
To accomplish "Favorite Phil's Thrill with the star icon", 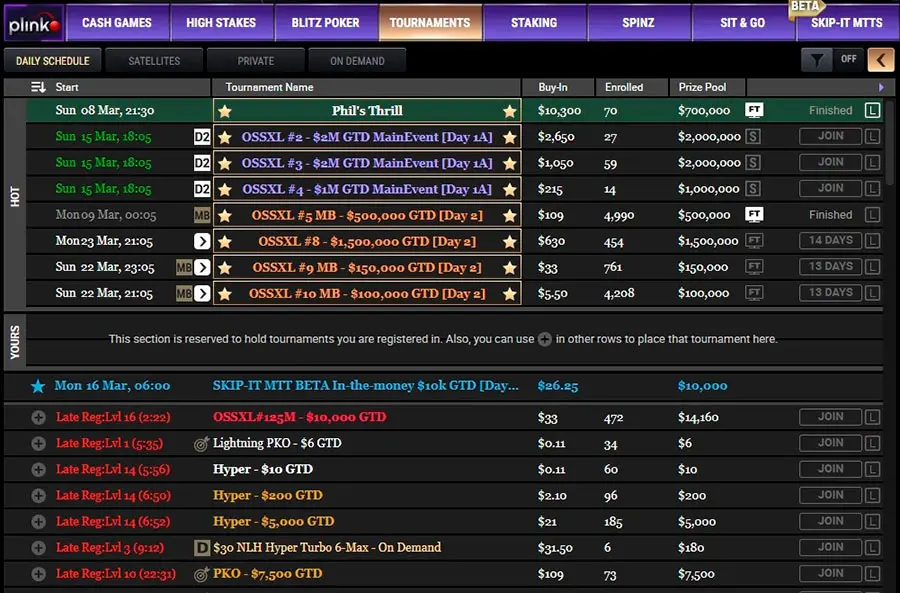I will (225, 111).
